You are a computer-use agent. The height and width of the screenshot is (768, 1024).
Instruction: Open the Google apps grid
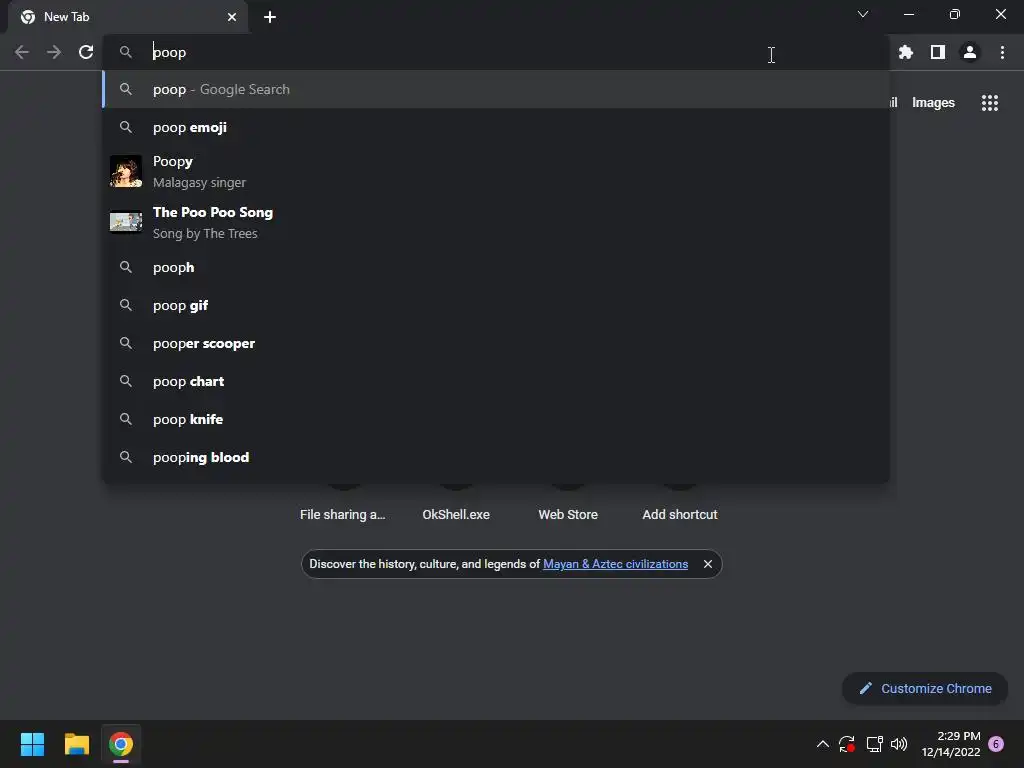pyautogui.click(x=990, y=103)
